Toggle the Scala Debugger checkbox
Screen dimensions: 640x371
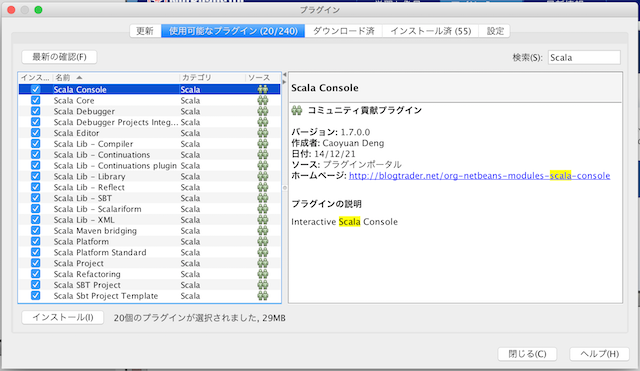click(36, 111)
